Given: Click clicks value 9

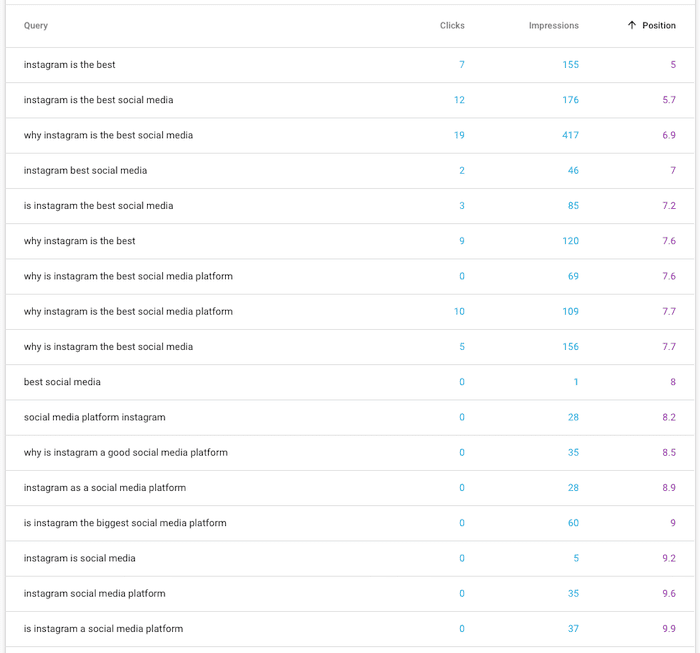Looking at the screenshot, I should pos(462,241).
